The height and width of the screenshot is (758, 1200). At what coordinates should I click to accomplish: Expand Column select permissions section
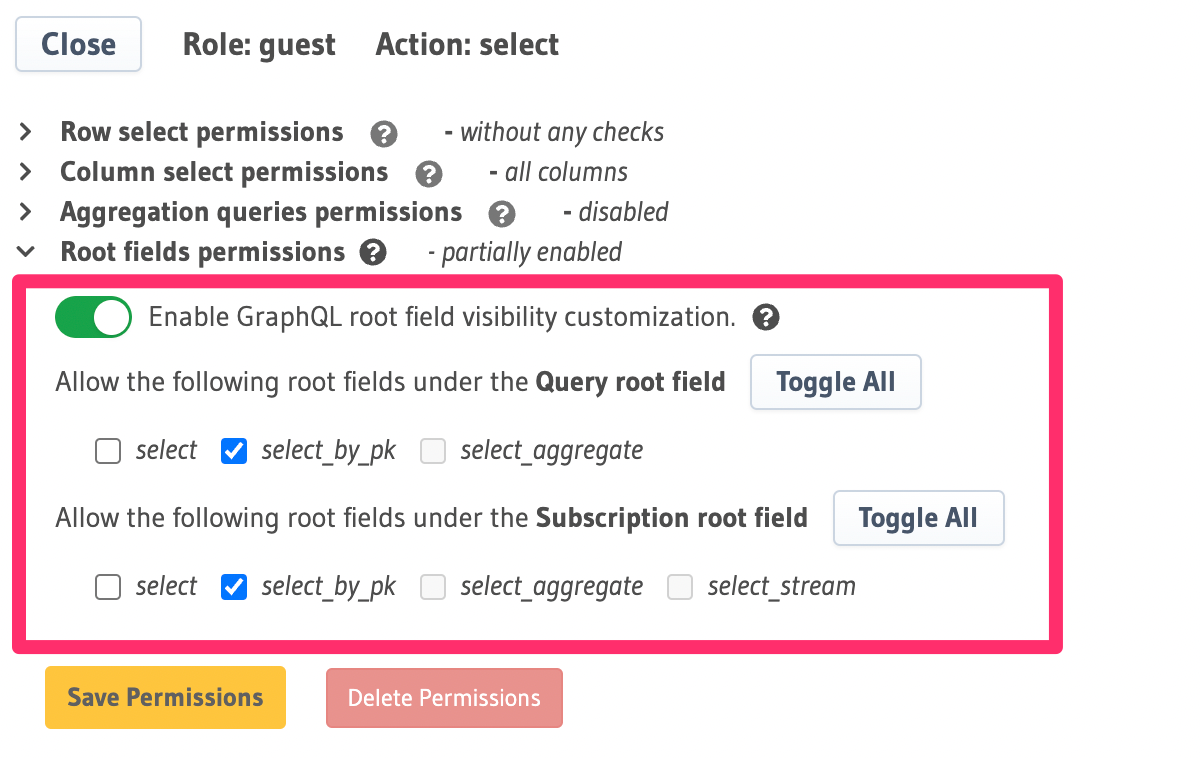point(25,171)
